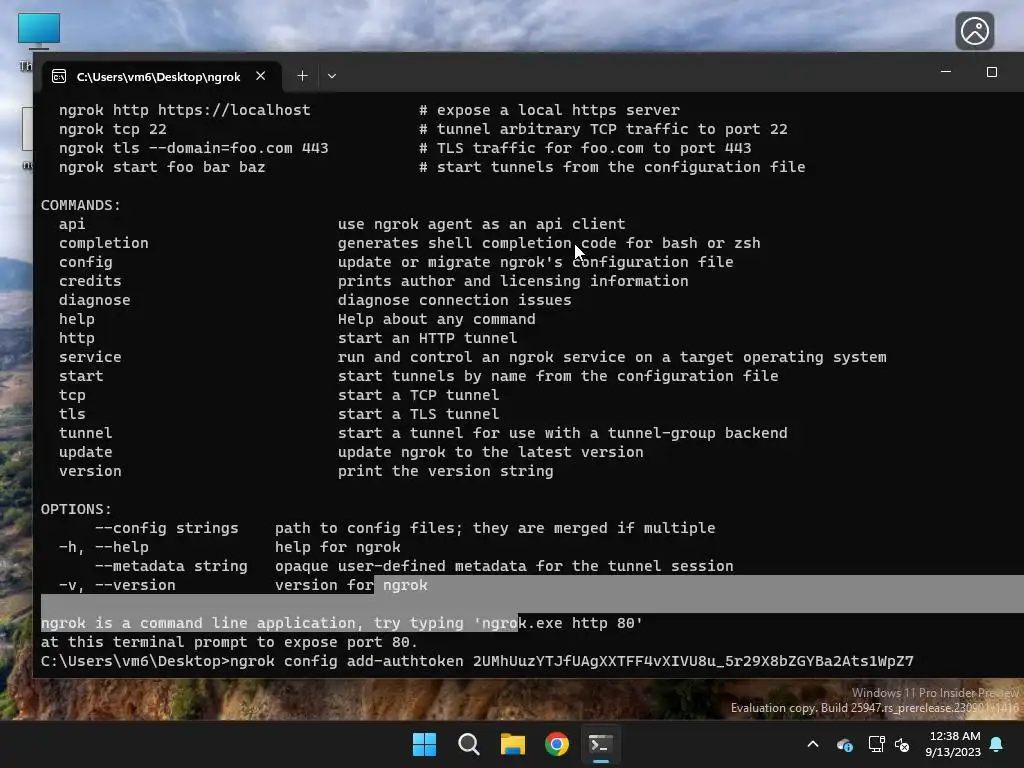1024x768 pixels.
Task: Launch File Explorer from taskbar
Action: tap(513, 744)
